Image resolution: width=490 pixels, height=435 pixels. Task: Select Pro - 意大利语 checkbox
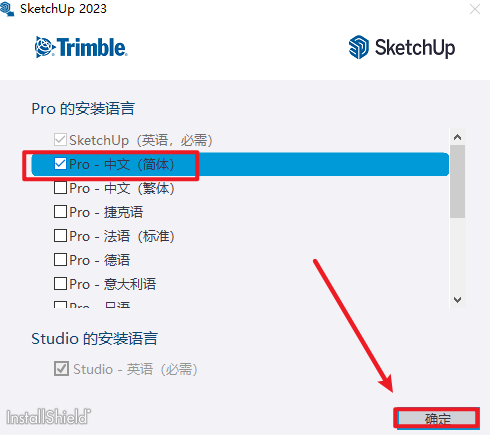60,284
